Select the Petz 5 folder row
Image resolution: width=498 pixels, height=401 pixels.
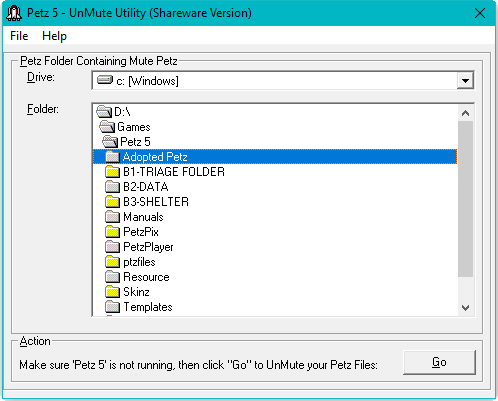pyautogui.click(x=275, y=142)
